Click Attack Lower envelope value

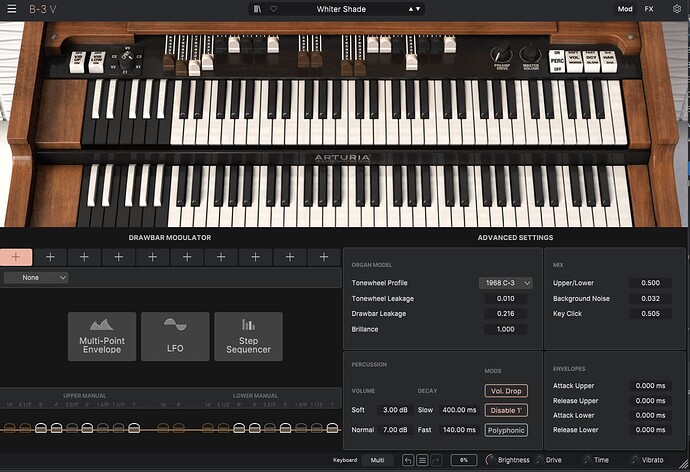(650, 415)
